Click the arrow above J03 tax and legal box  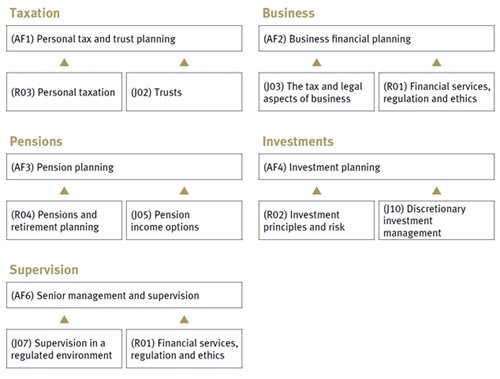point(317,62)
